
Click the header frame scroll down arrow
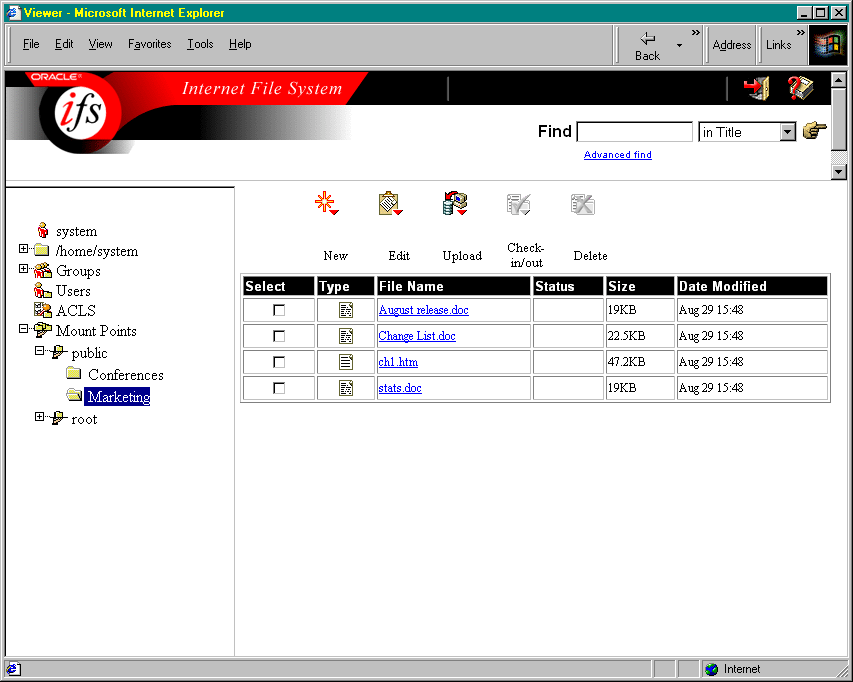click(x=838, y=172)
